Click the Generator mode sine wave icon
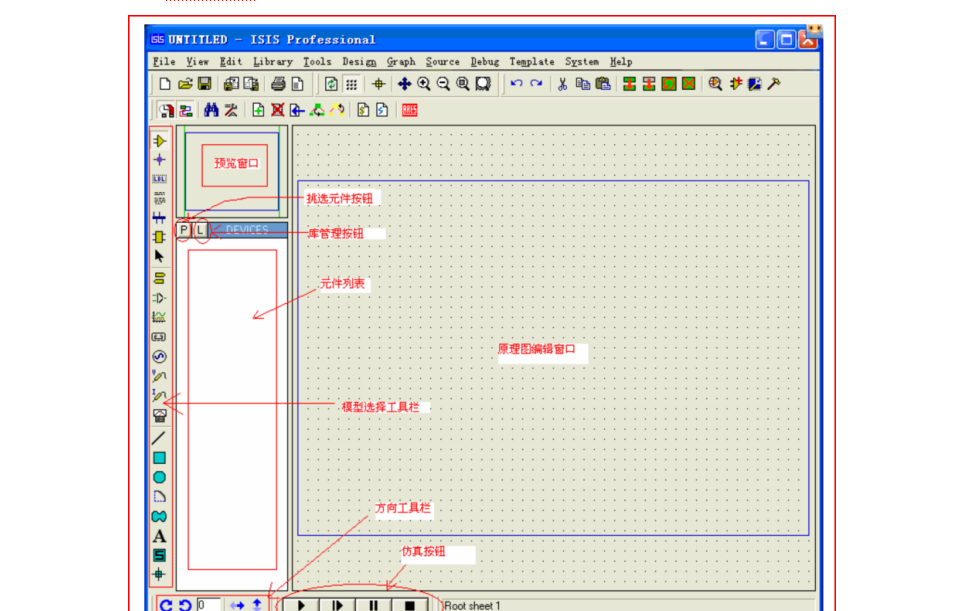This screenshot has width=978, height=611. [159, 356]
